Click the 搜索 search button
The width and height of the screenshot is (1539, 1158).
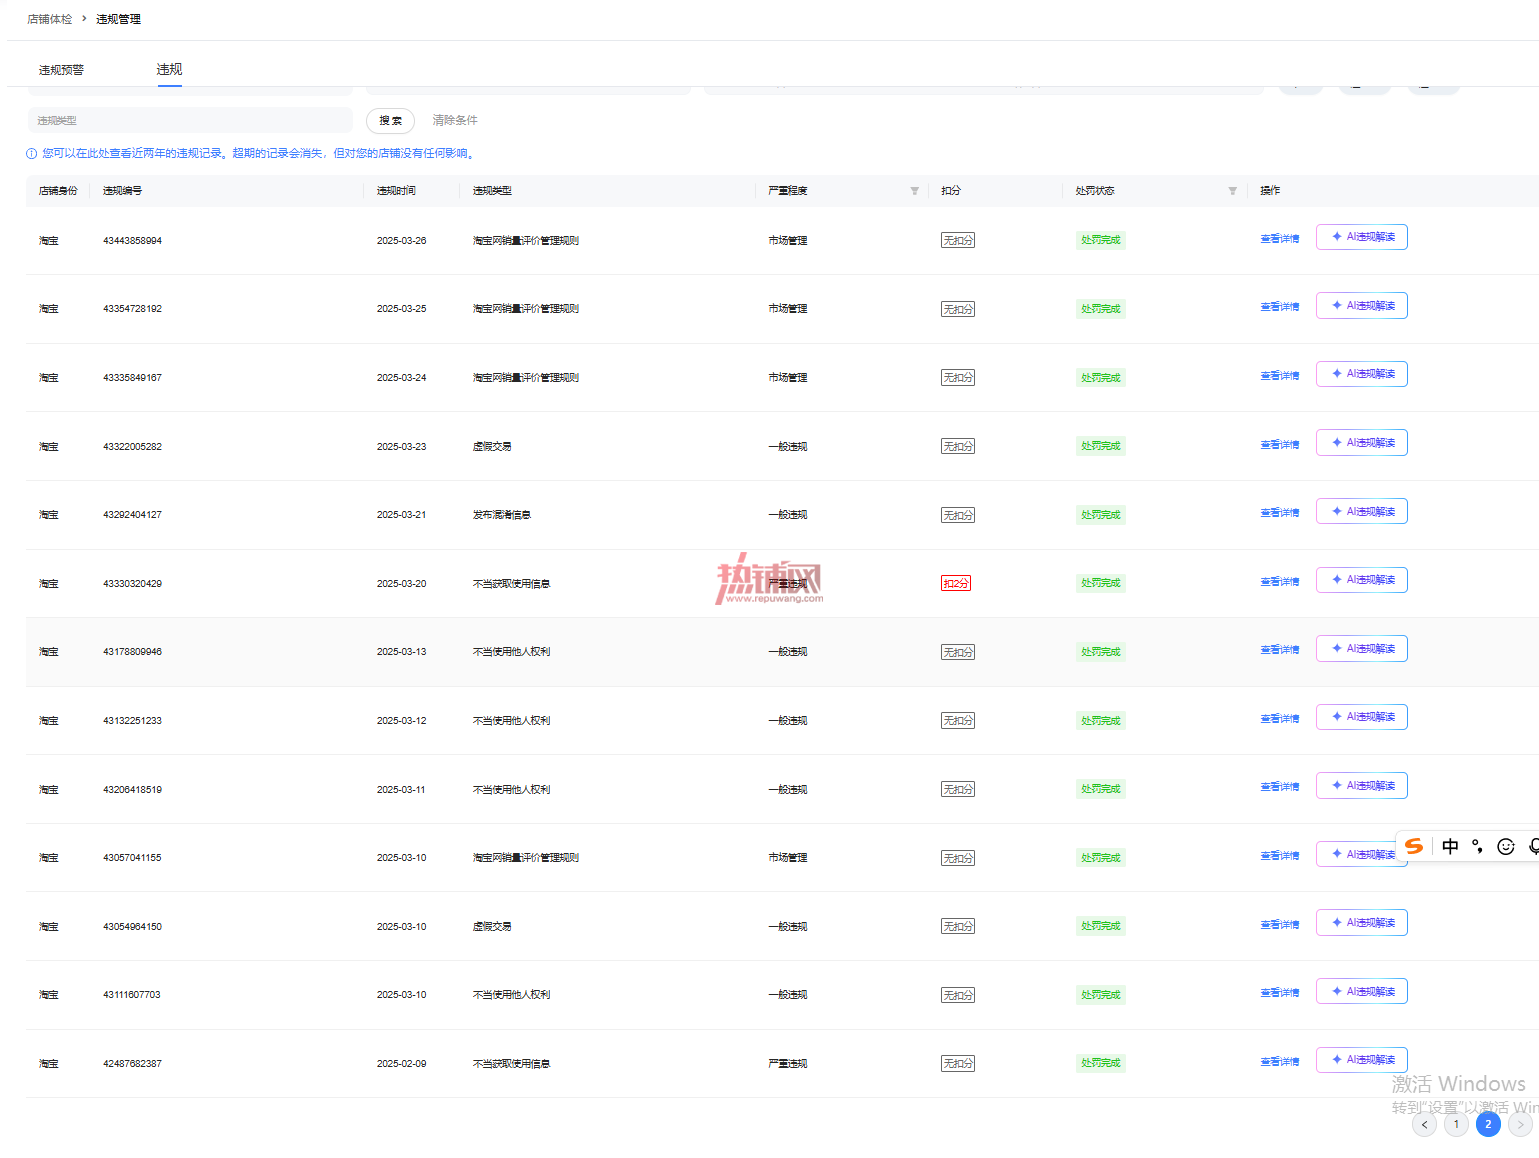coord(390,121)
